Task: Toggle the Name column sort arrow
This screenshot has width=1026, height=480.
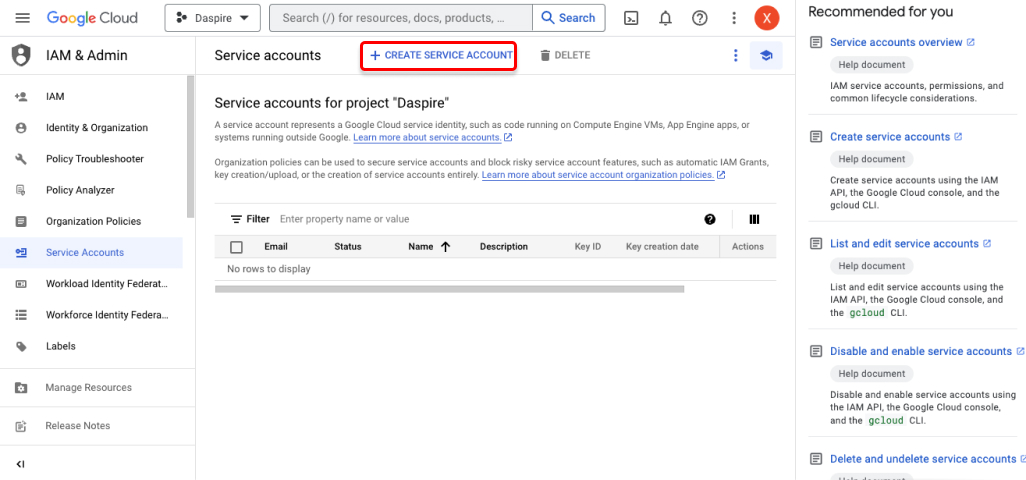Action: 446,247
